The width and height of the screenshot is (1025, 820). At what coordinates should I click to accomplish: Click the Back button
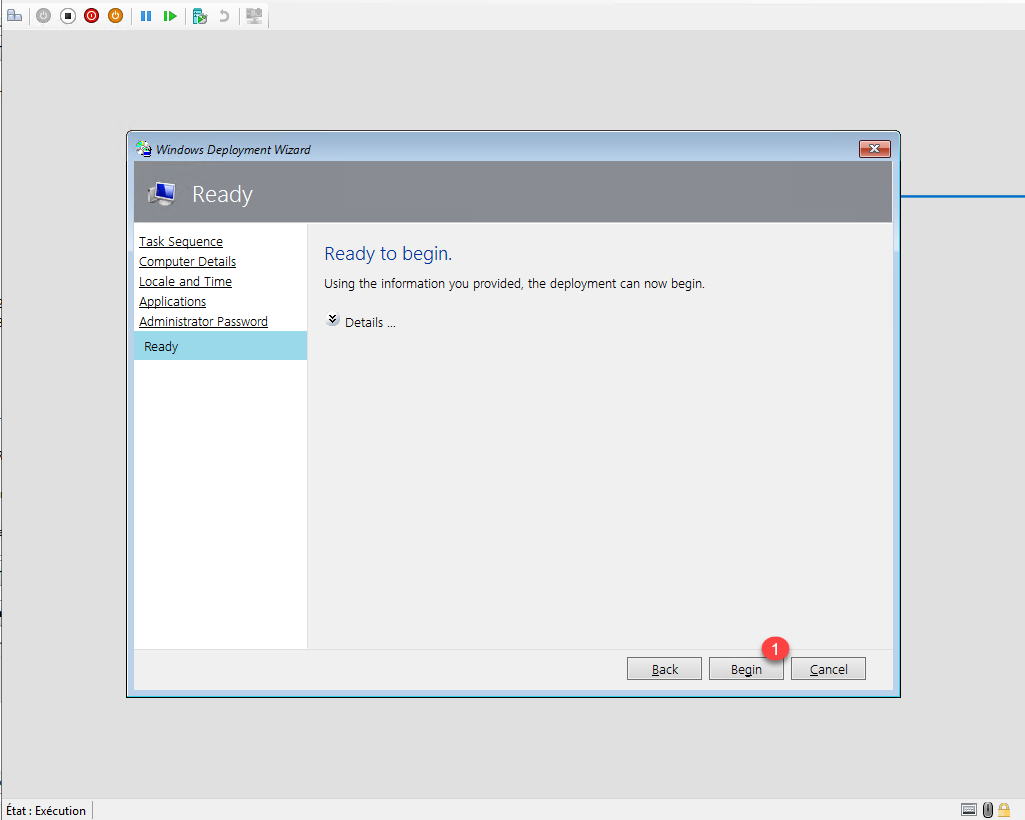664,669
